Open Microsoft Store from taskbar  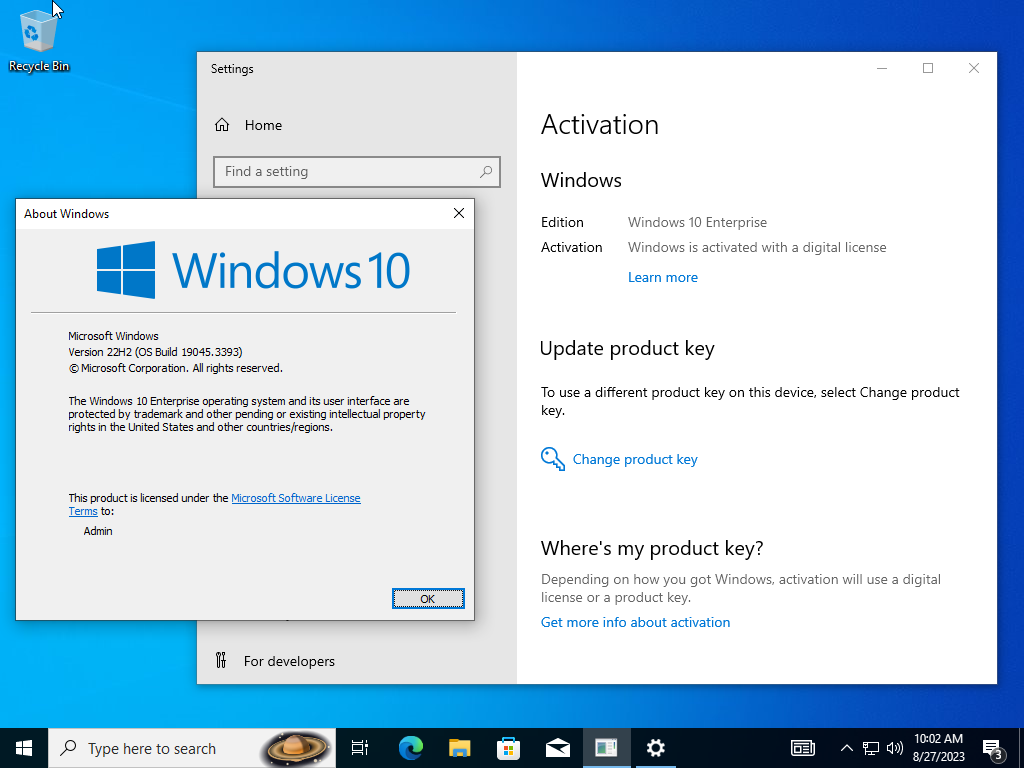(x=509, y=748)
